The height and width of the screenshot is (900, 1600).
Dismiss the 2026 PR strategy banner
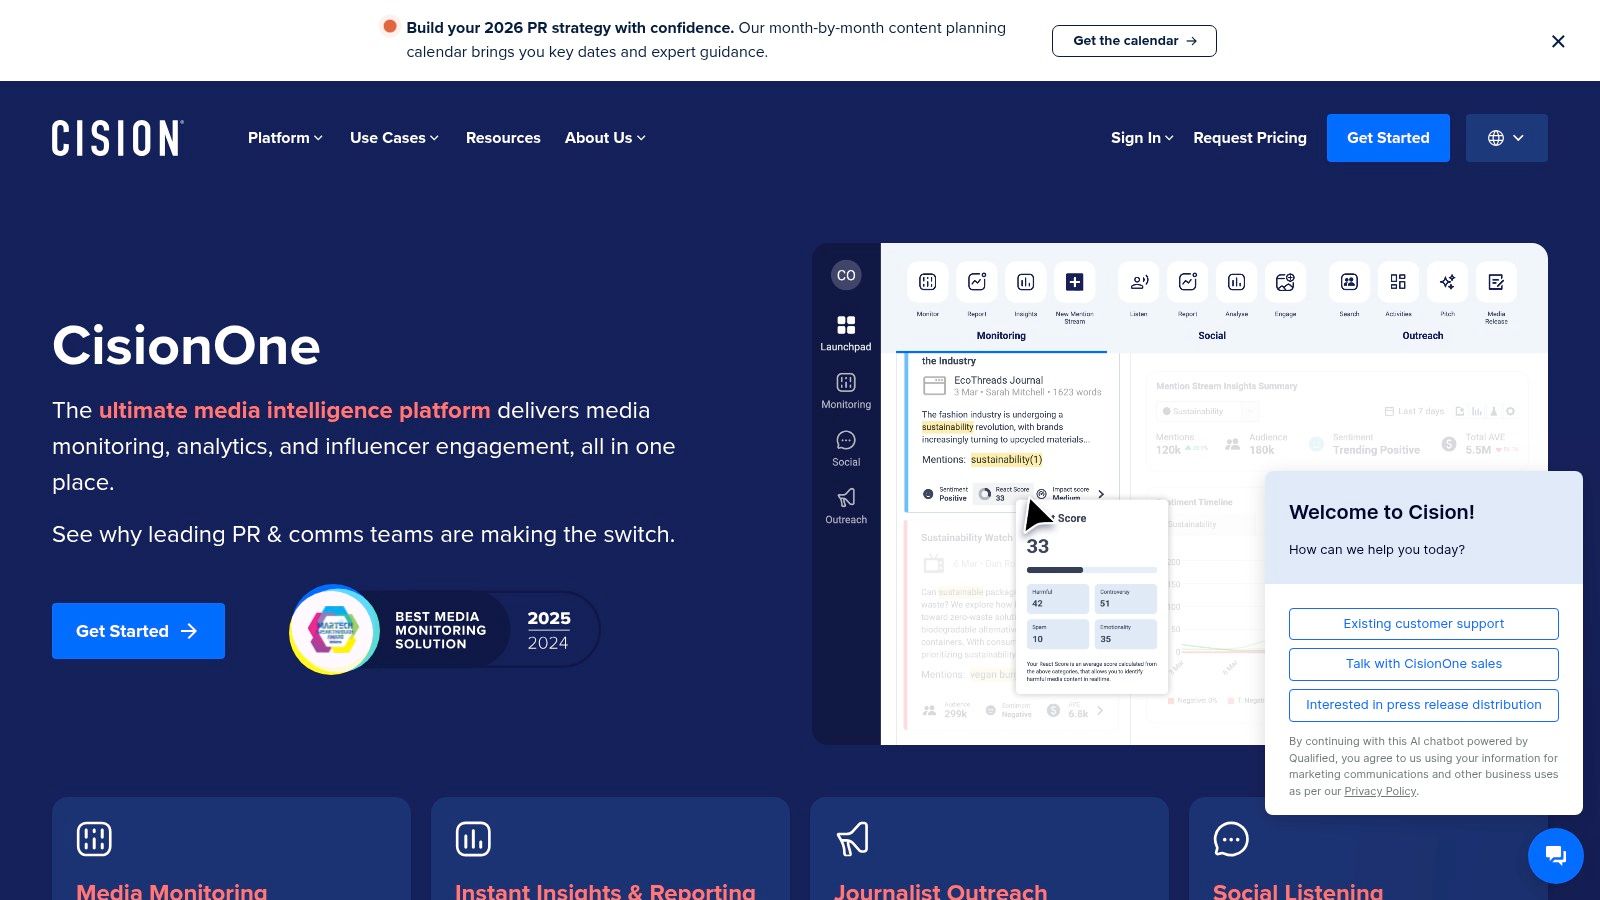(1557, 41)
